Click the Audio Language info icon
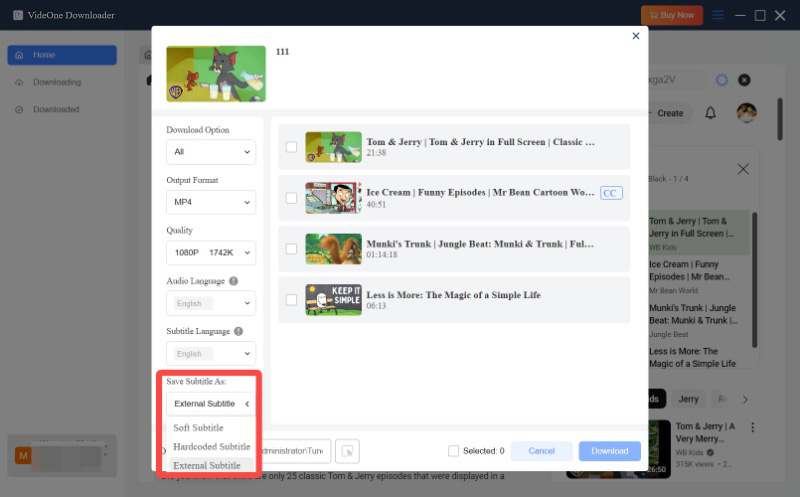The height and width of the screenshot is (497, 800). (233, 282)
